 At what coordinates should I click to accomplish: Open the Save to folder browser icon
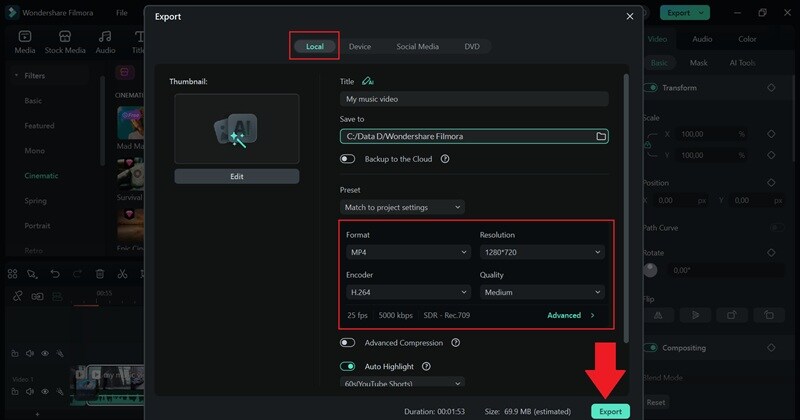coord(601,136)
